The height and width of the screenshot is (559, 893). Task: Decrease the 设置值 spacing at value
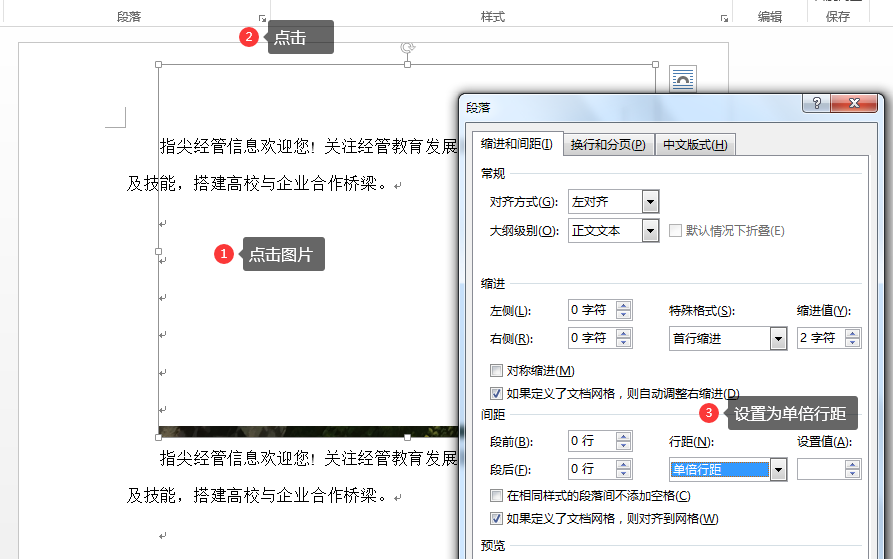point(853,474)
